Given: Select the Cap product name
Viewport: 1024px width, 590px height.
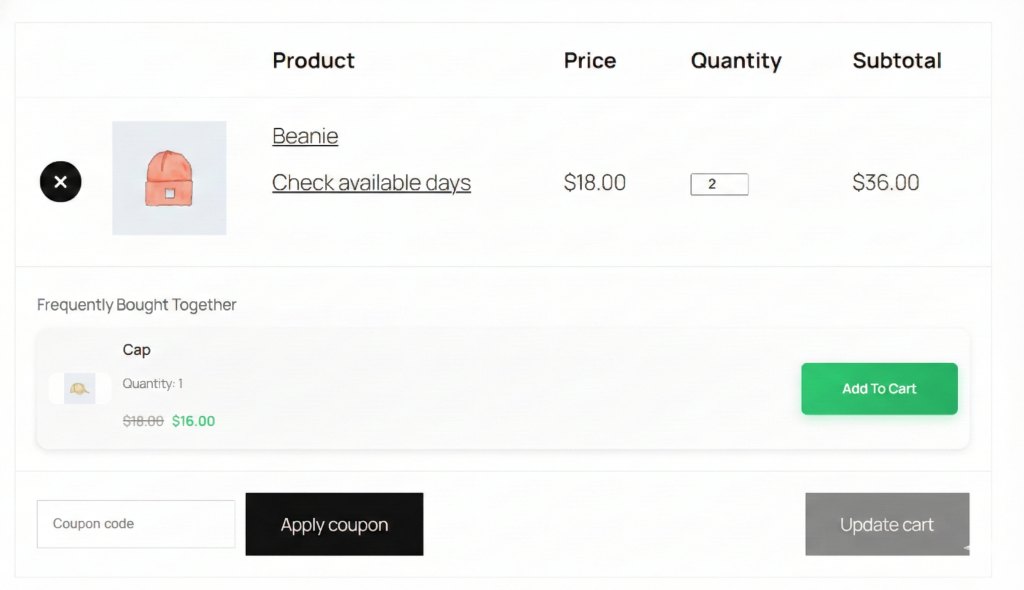Looking at the screenshot, I should point(137,350).
